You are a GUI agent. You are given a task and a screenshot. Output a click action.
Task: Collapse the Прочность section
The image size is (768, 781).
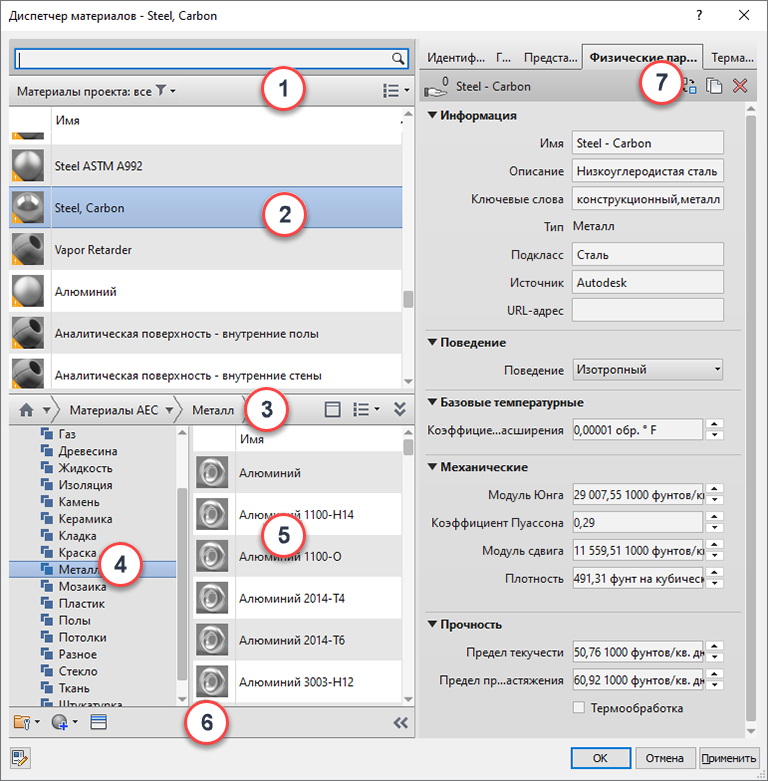(432, 624)
